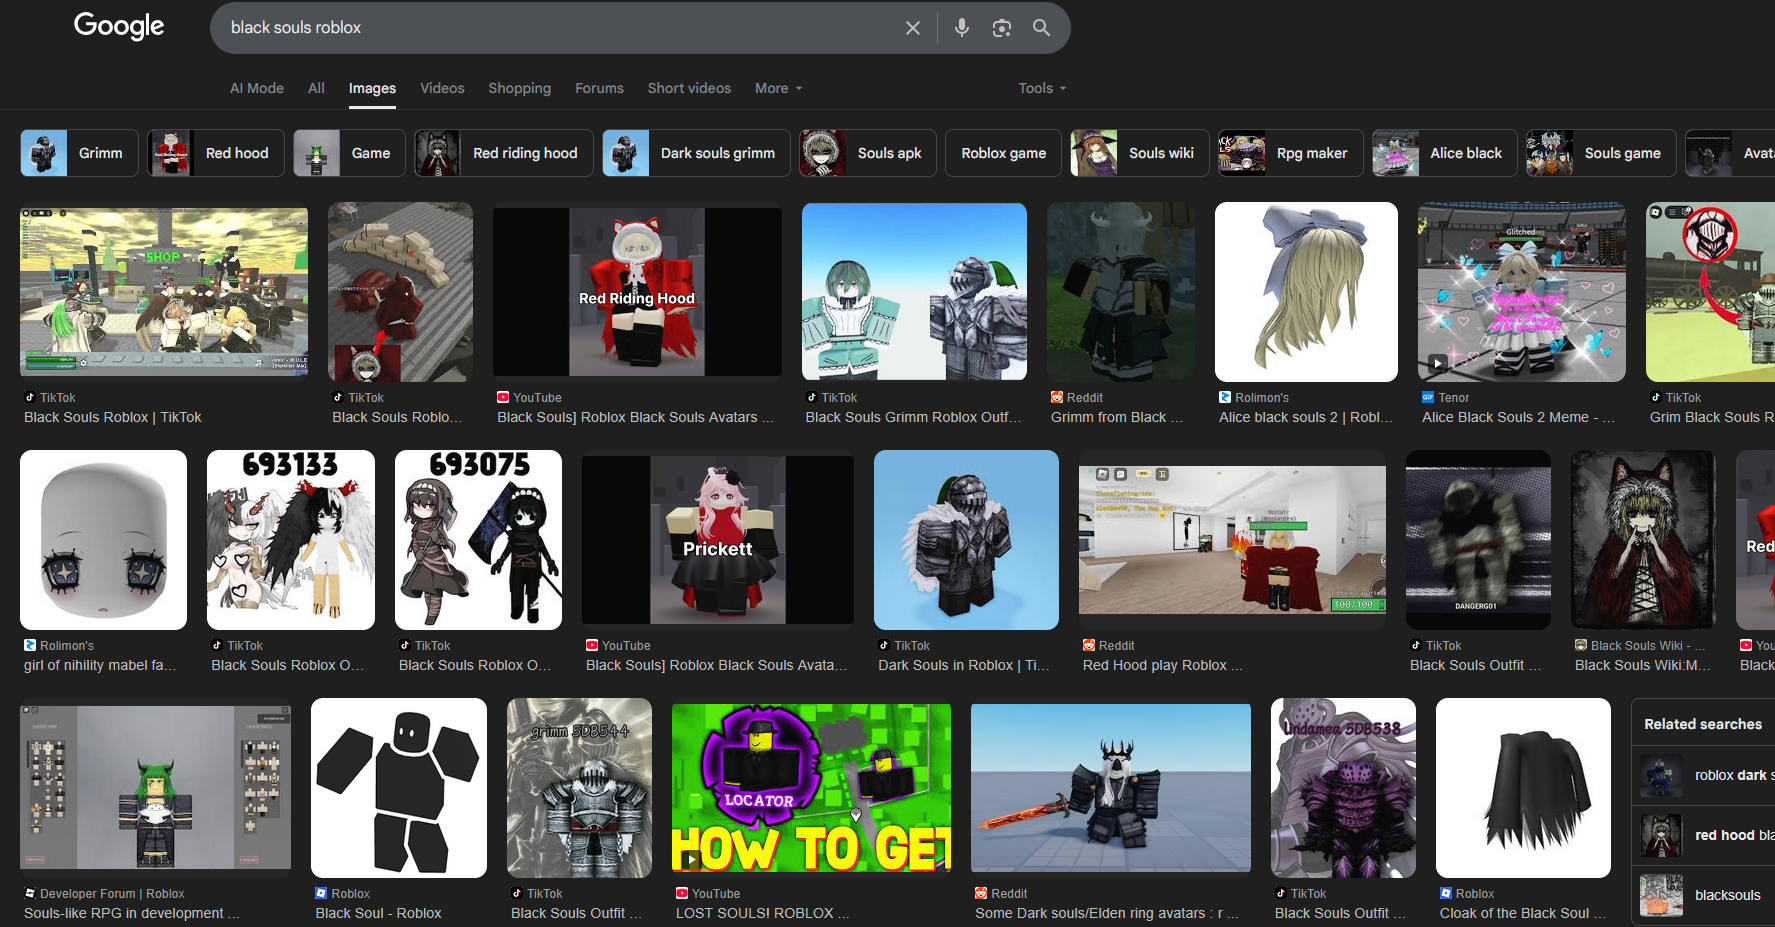
Task: Click the magnifying glass search button
Action: (1041, 28)
